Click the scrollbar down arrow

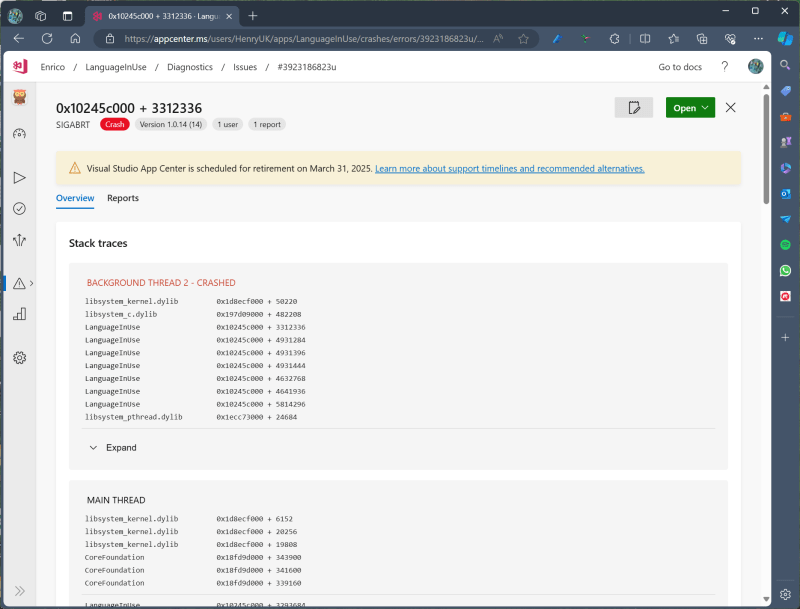click(766, 599)
